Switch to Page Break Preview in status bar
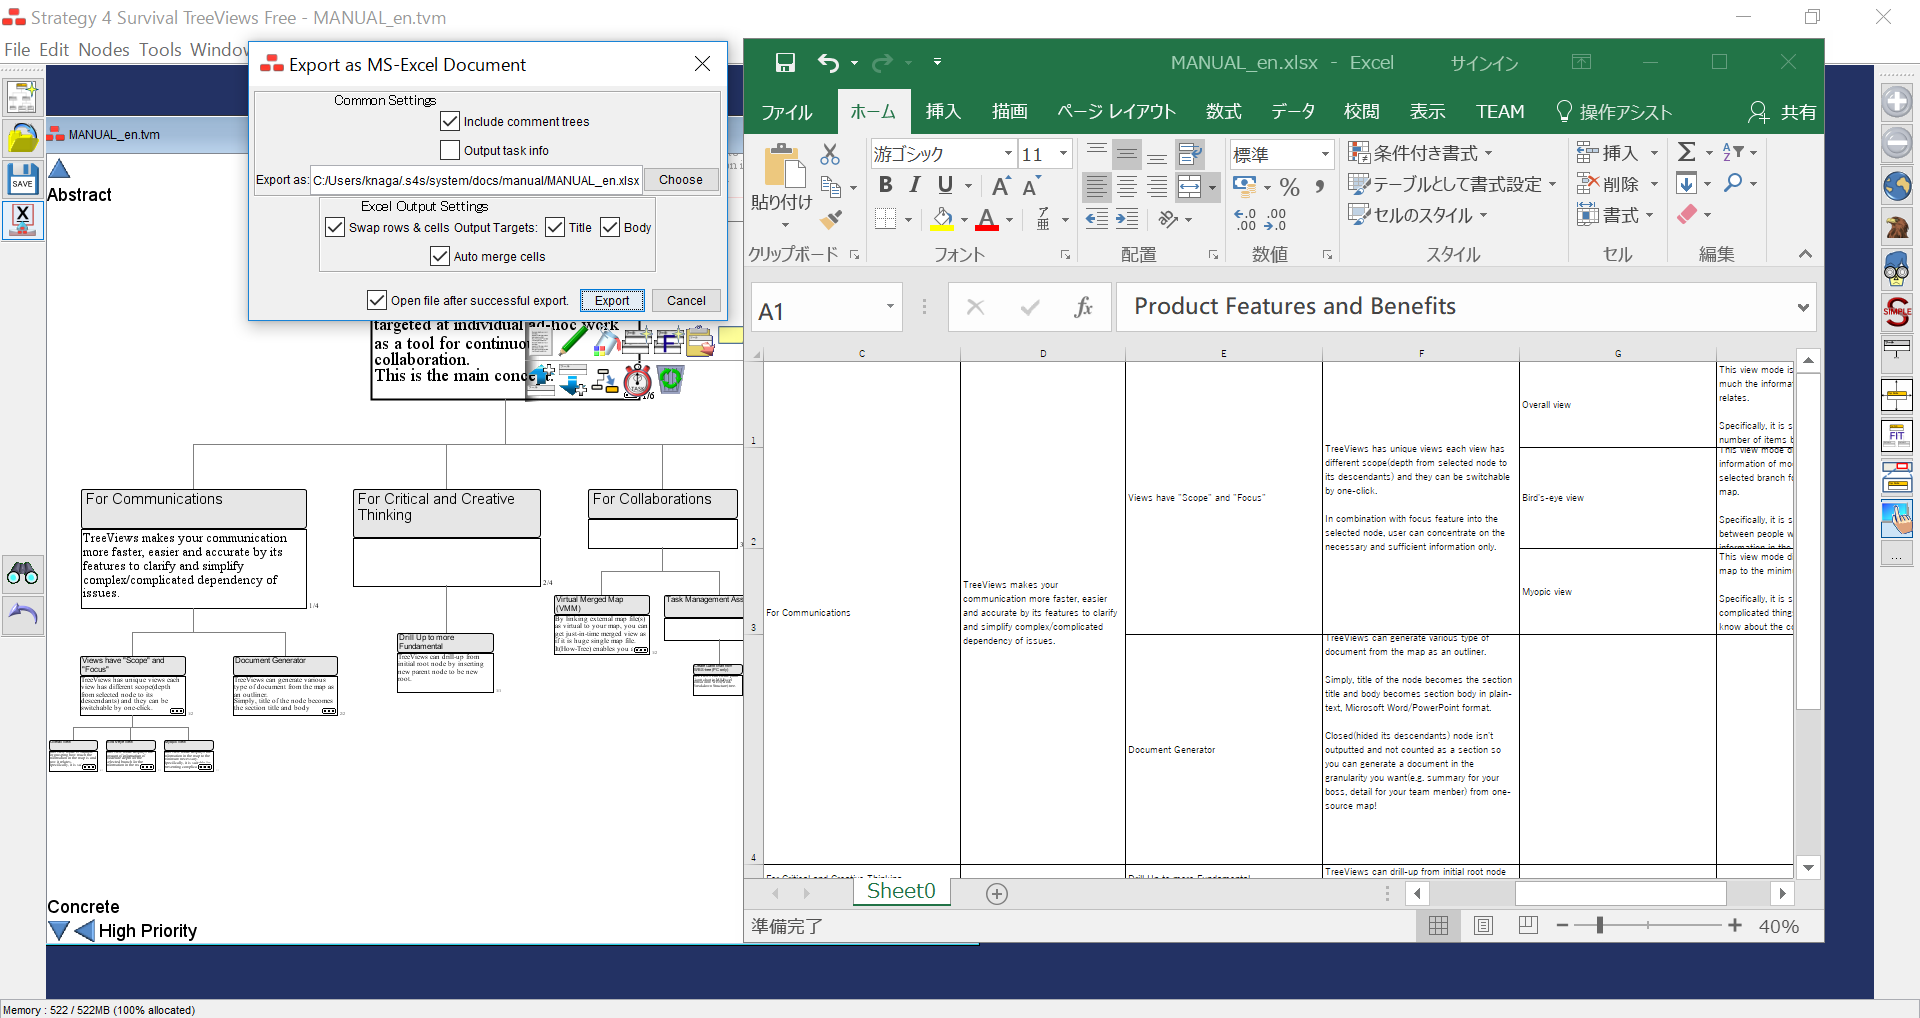The height and width of the screenshot is (1018, 1920). (x=1528, y=926)
